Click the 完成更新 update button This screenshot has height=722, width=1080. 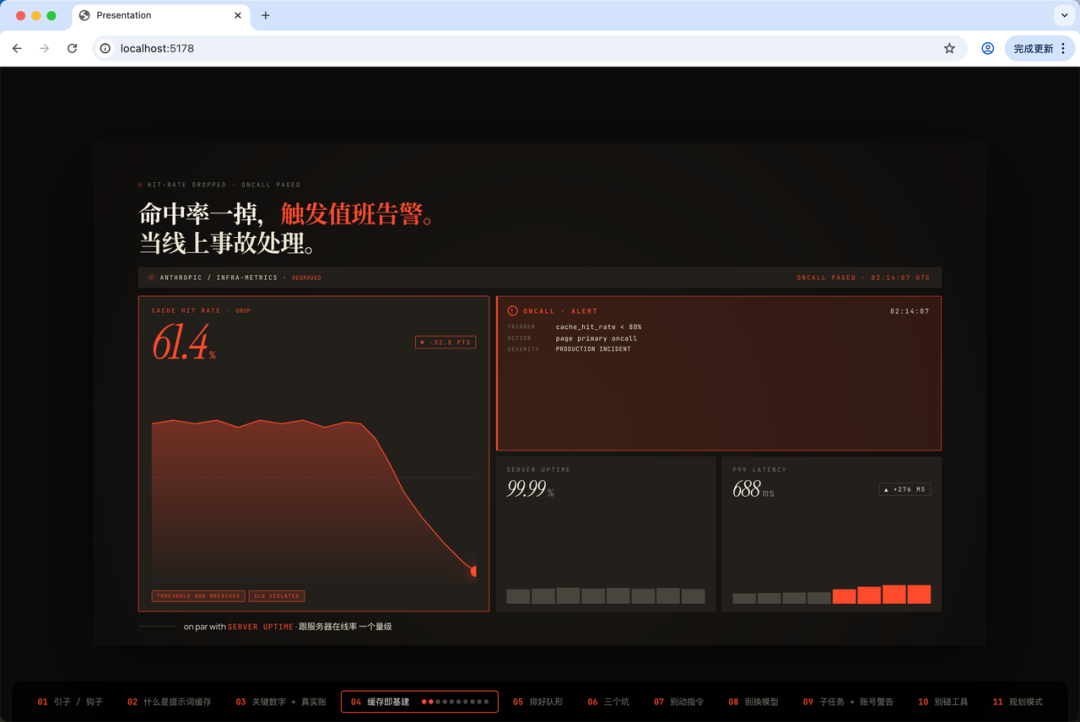tap(1033, 48)
